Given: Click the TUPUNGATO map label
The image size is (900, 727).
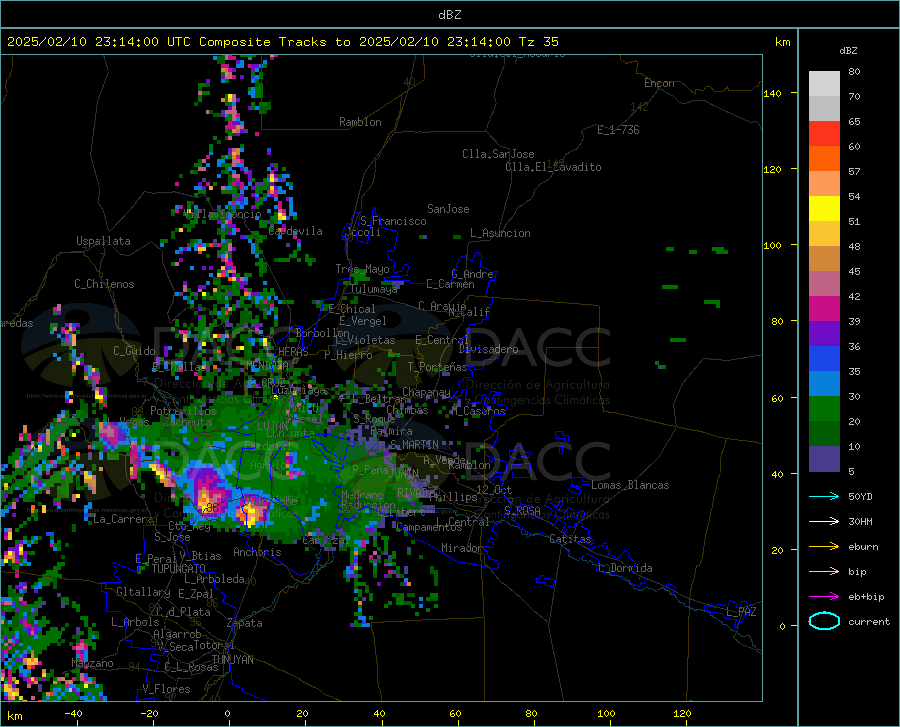Looking at the screenshot, I should 179,569.
